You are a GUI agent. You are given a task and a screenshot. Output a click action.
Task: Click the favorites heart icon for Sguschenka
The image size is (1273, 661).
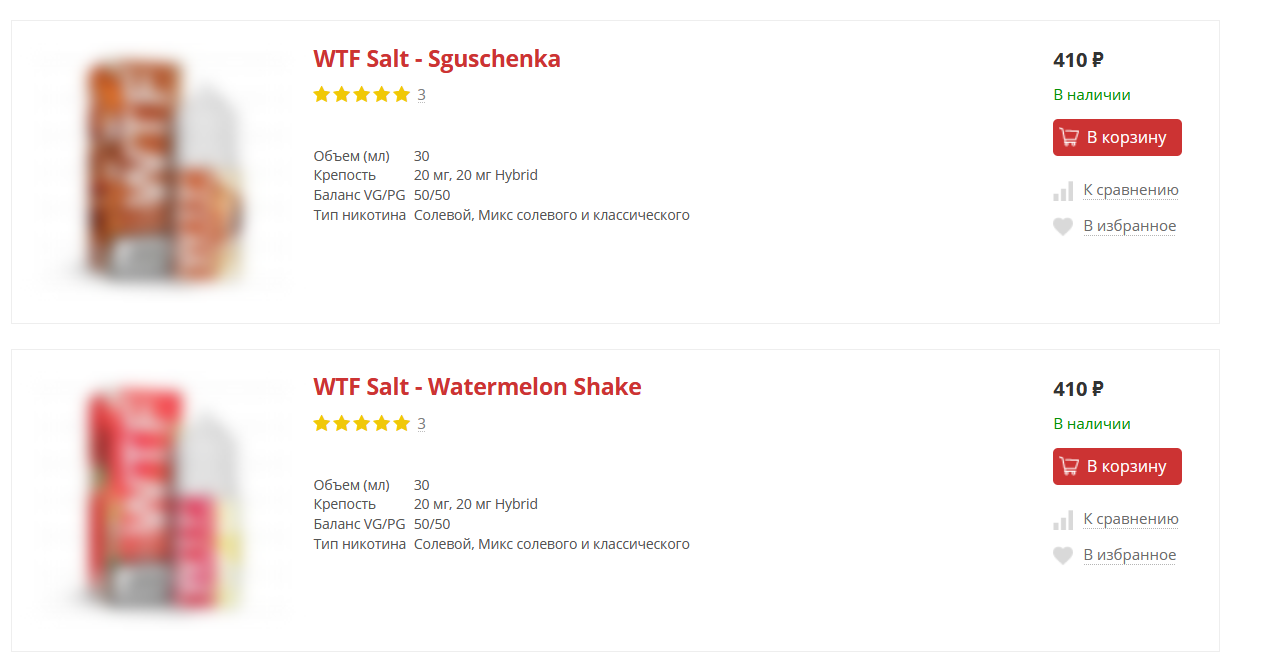pos(1063,227)
